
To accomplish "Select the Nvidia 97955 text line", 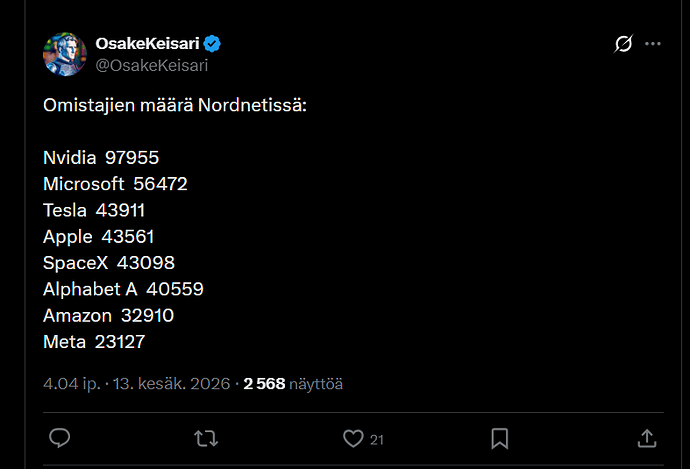I will (x=101, y=158).
